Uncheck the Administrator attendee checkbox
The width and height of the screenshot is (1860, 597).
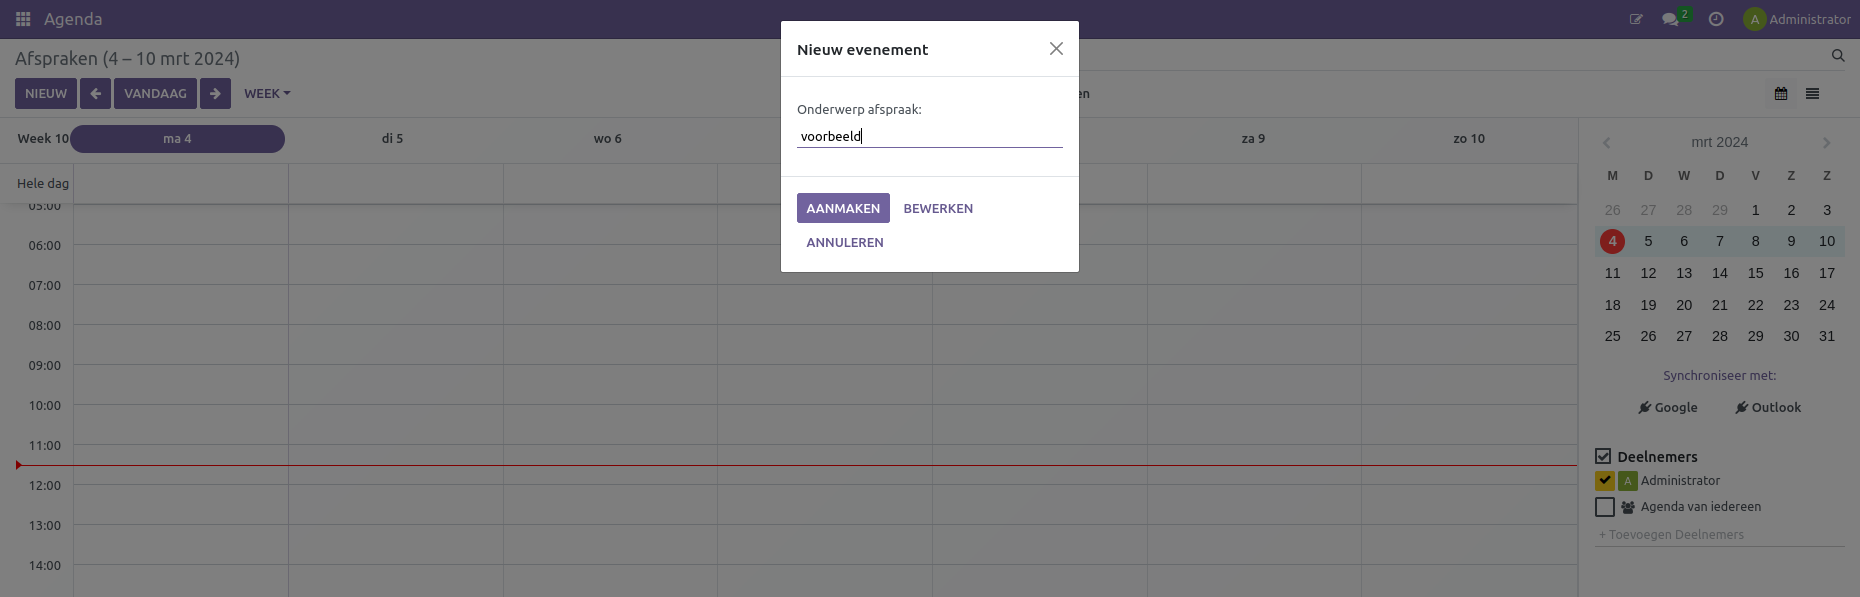[x=1605, y=481]
